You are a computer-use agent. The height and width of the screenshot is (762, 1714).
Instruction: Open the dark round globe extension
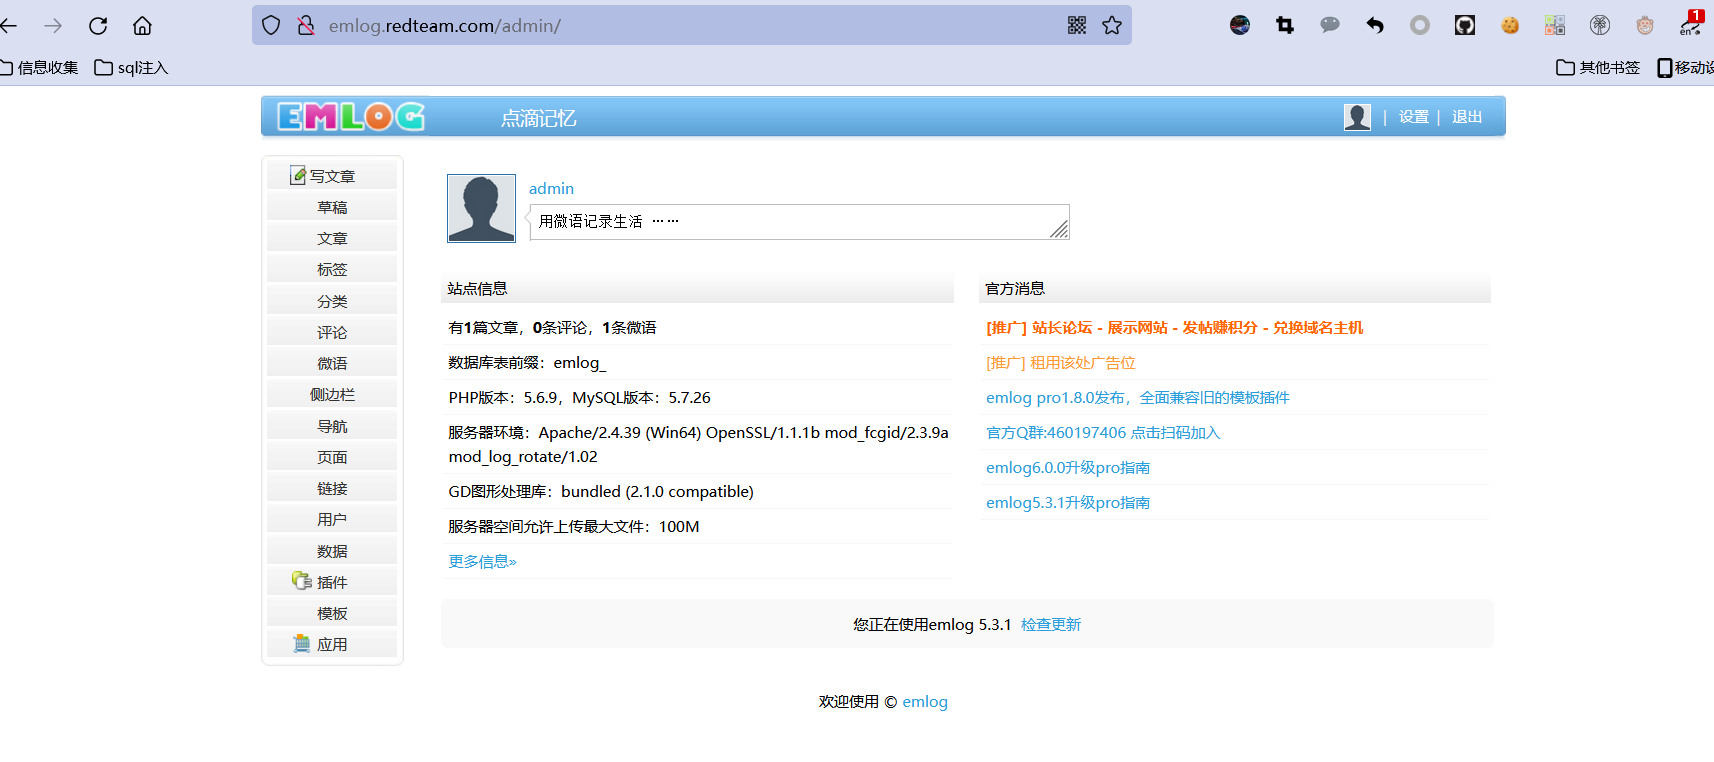pyautogui.click(x=1240, y=26)
